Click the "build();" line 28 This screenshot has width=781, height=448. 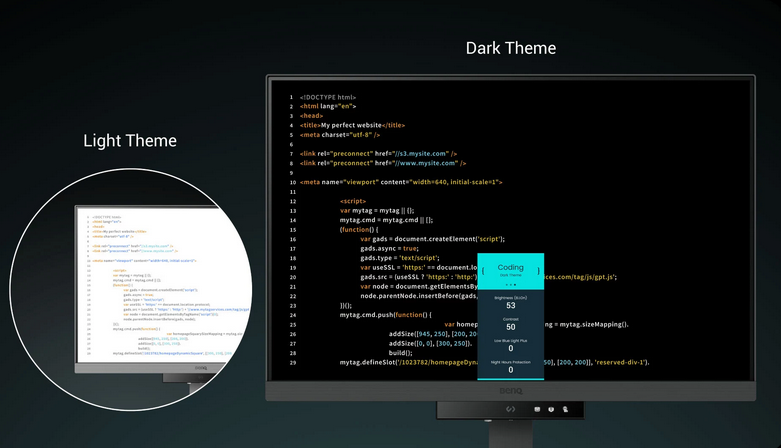click(400, 353)
